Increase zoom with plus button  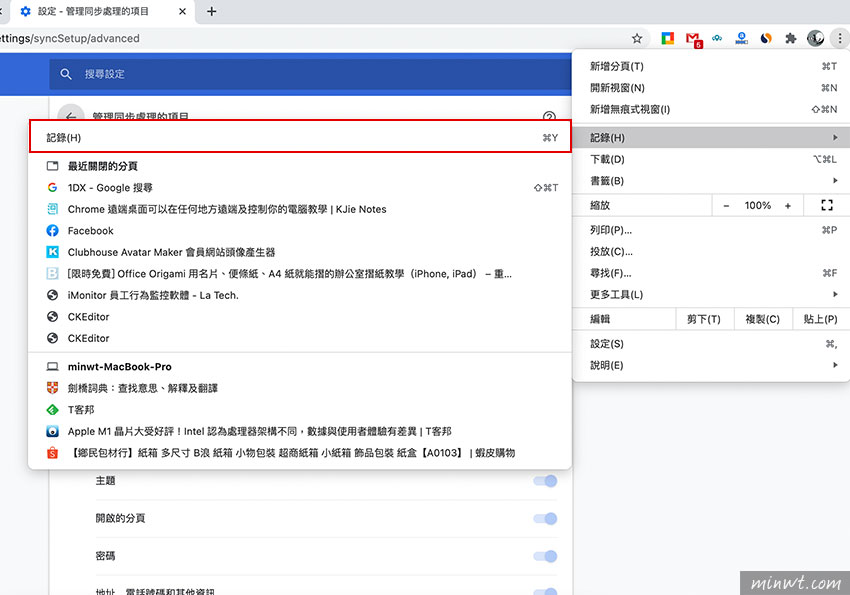click(788, 206)
